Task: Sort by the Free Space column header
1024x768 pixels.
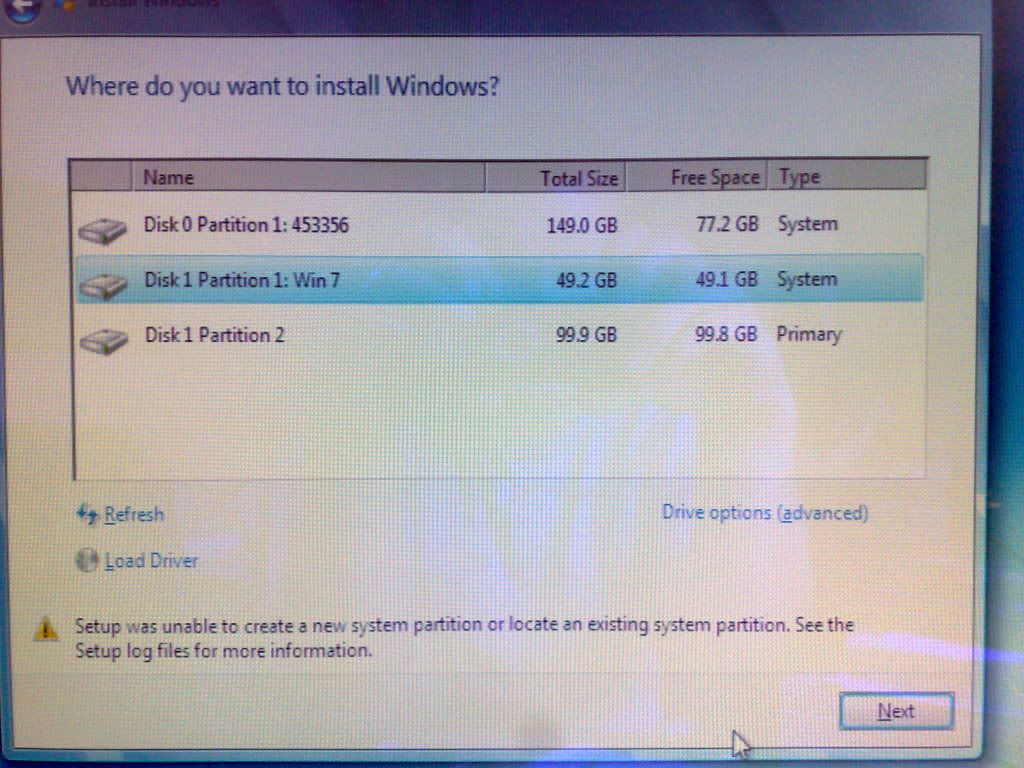Action: [696, 178]
